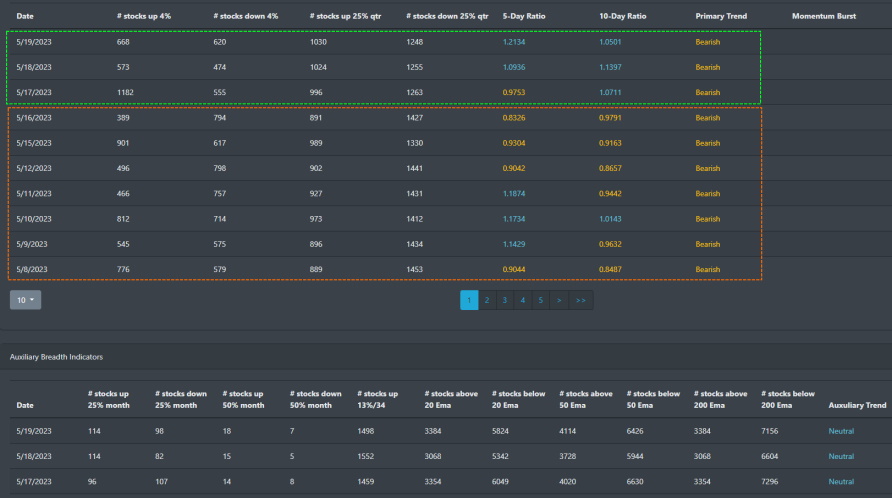The height and width of the screenshot is (498, 892).
Task: Click the value 1182 stocks up 4%
Action: tap(125, 92)
